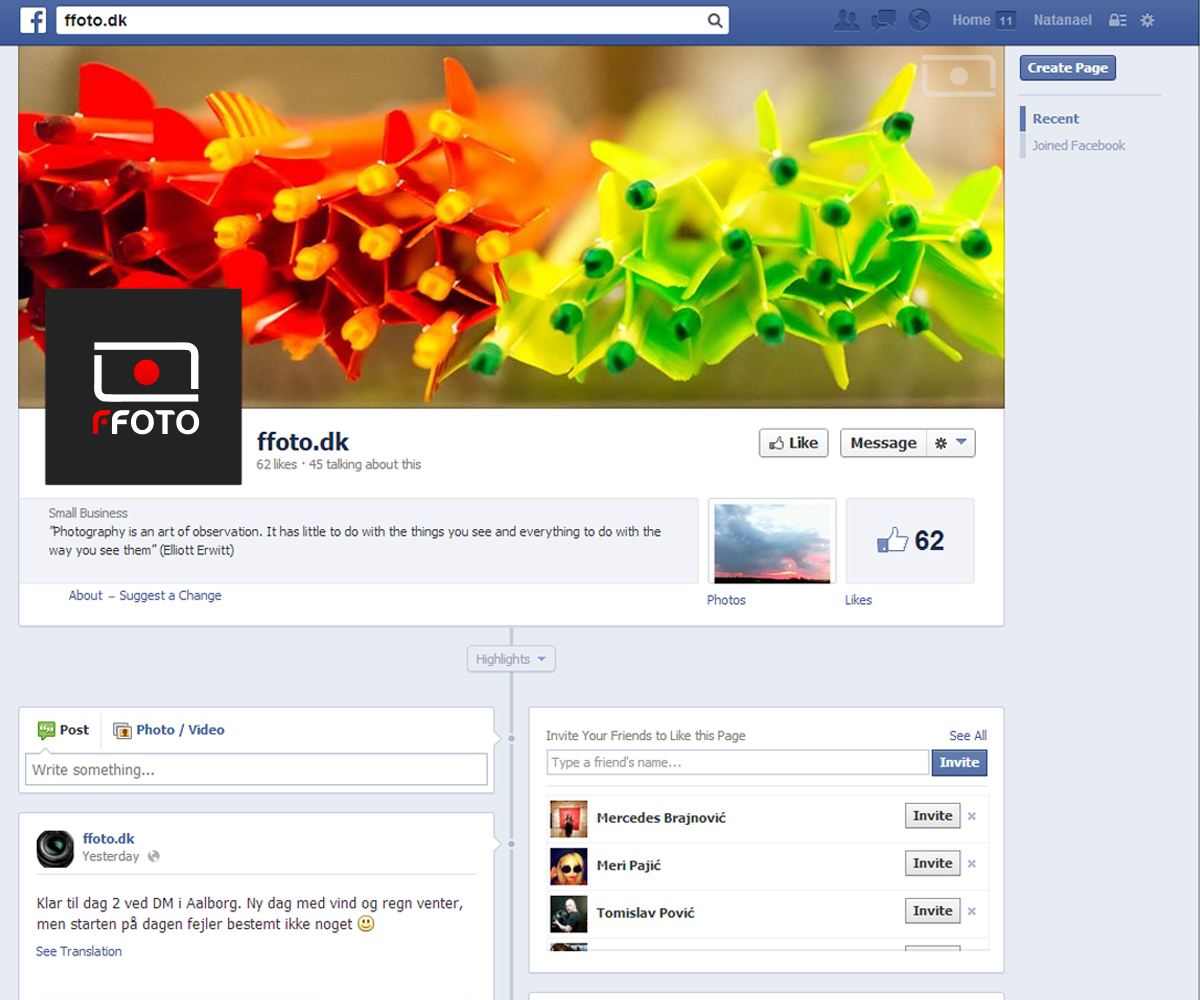Invite Tomislav Pović
The height and width of the screenshot is (1000, 1200).
point(932,911)
